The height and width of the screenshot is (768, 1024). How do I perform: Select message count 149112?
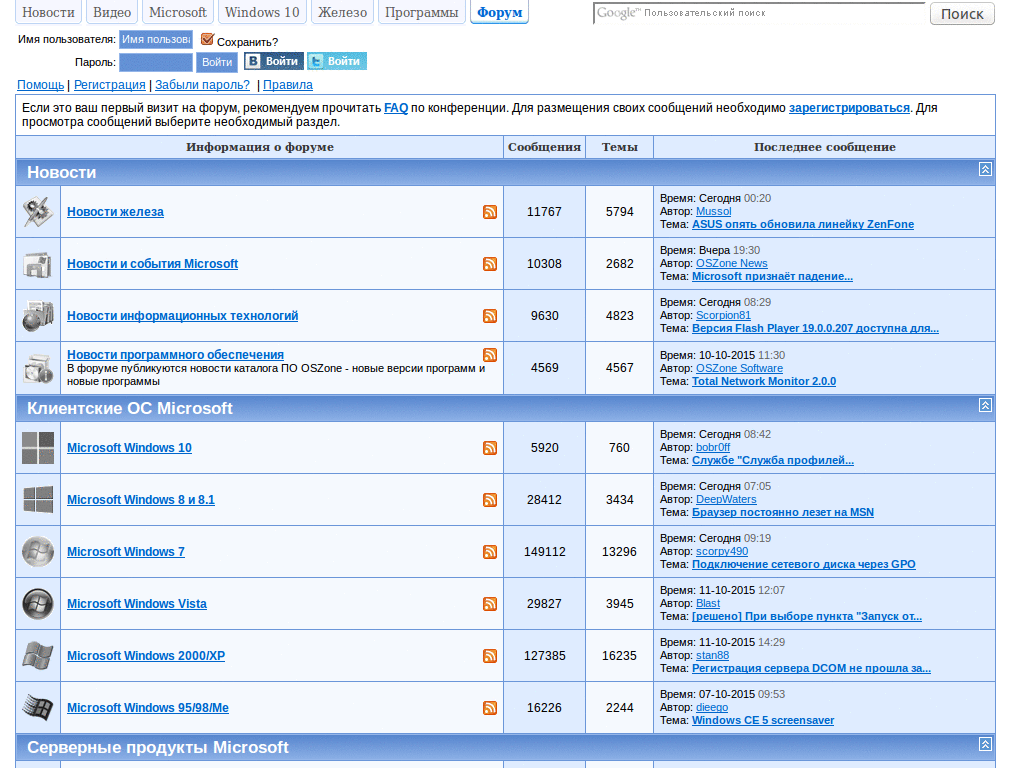pyautogui.click(x=545, y=552)
